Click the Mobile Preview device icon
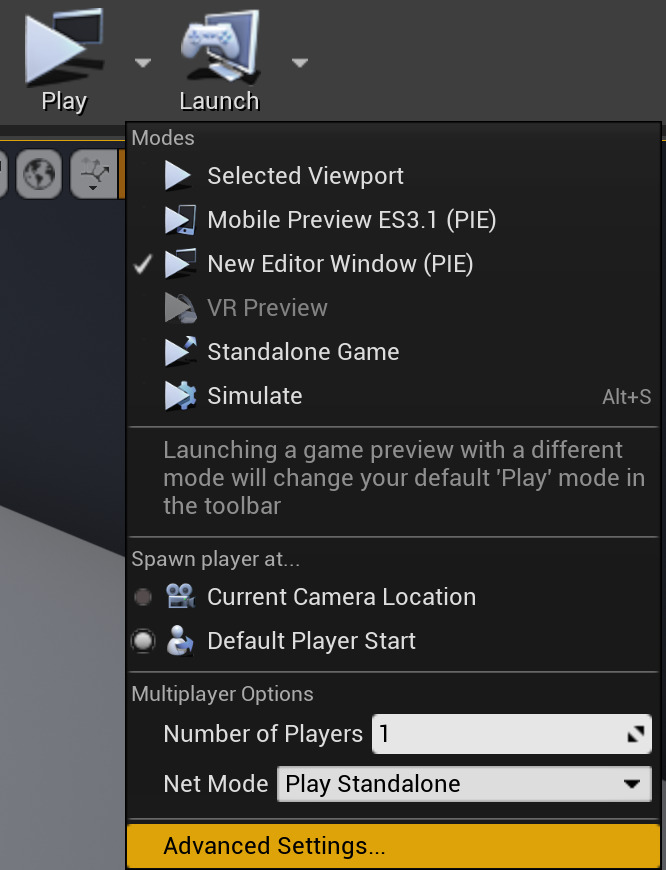 pos(180,220)
